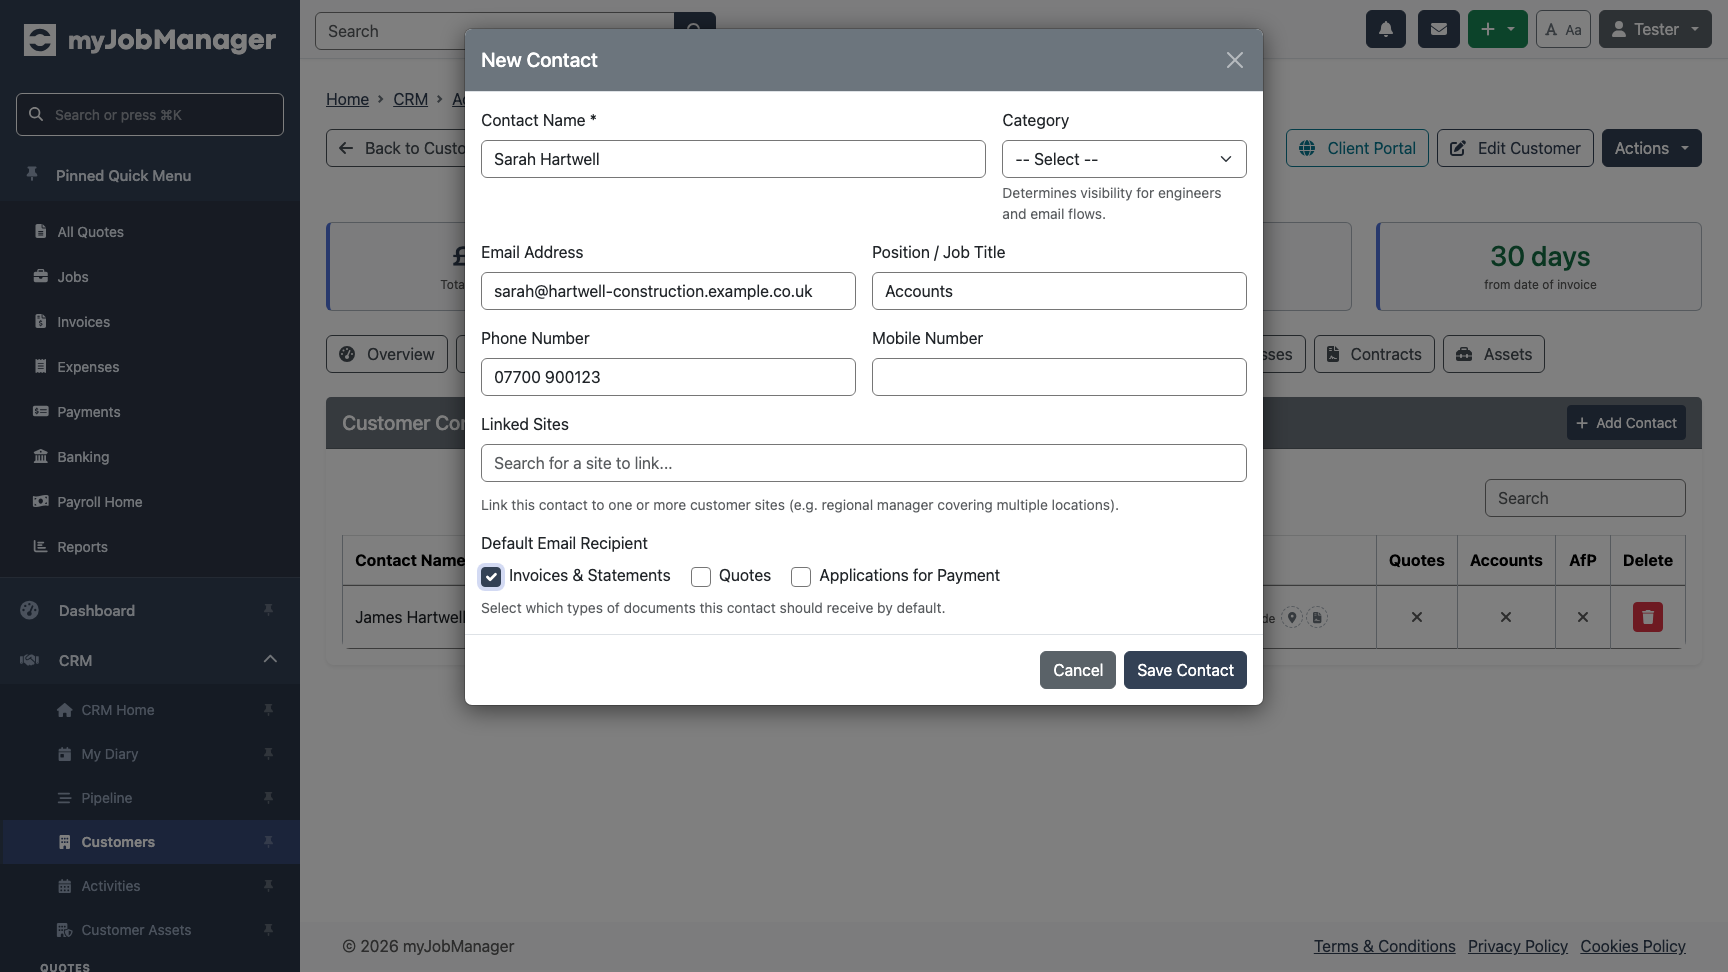The height and width of the screenshot is (972, 1728).
Task: Open CRM Home
Action: click(x=117, y=710)
